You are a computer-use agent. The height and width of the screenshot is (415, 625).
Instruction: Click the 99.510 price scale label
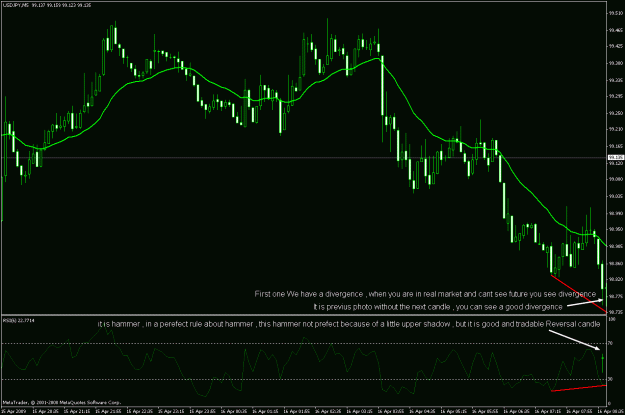616,13
